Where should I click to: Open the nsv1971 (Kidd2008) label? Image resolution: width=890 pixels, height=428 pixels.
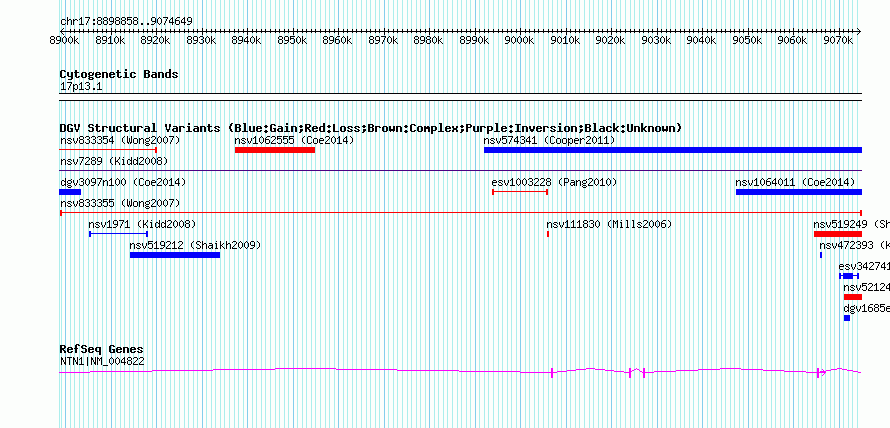(x=142, y=224)
